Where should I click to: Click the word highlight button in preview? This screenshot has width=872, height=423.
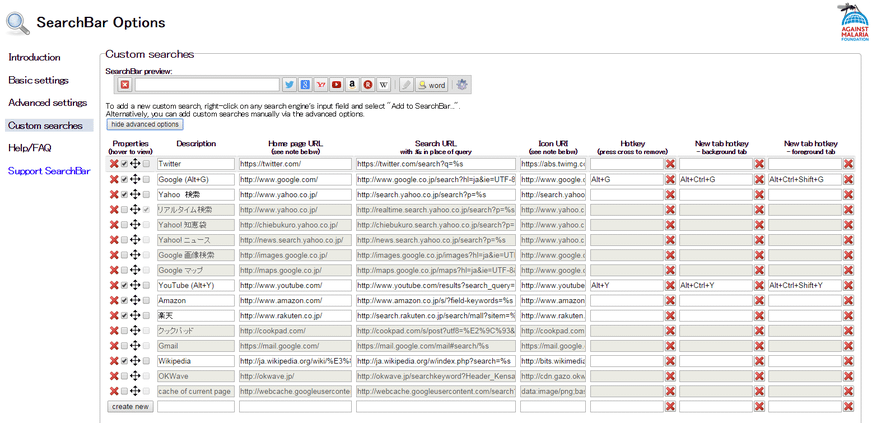[x=432, y=85]
